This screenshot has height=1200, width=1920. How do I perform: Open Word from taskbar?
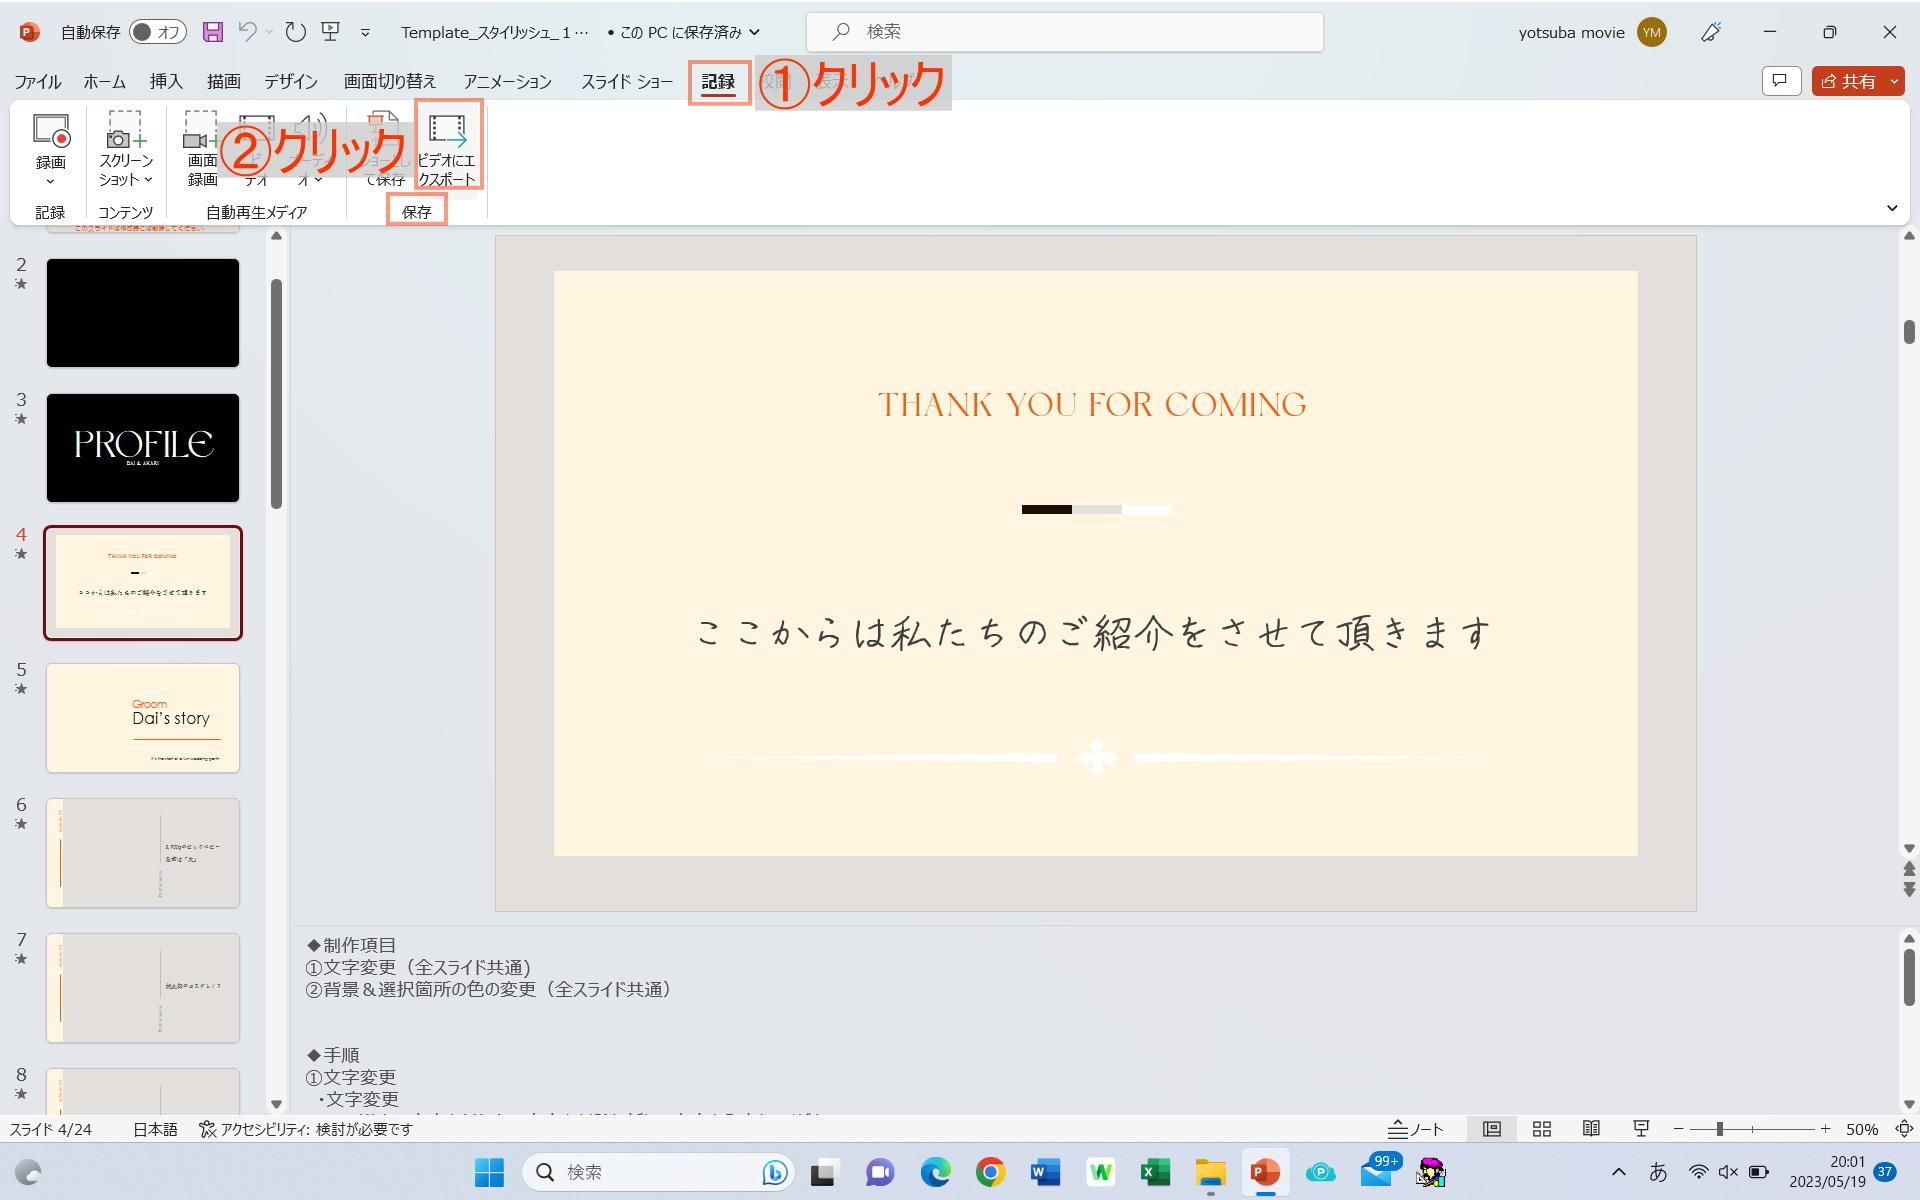pyautogui.click(x=1045, y=1172)
